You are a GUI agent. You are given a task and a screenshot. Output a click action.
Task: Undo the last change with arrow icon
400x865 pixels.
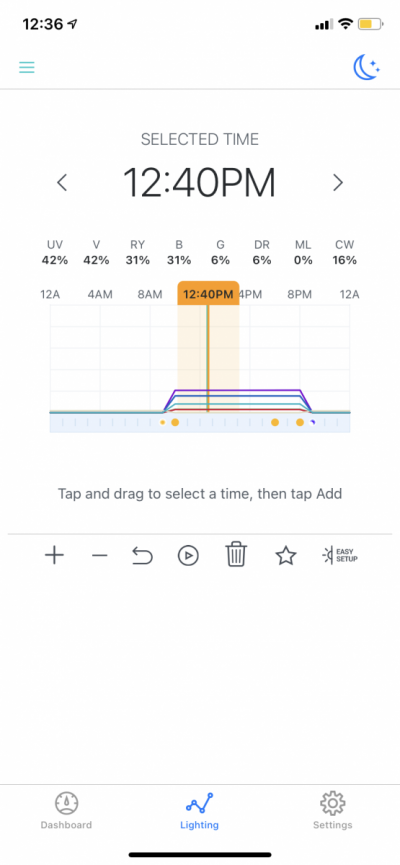tap(142, 556)
